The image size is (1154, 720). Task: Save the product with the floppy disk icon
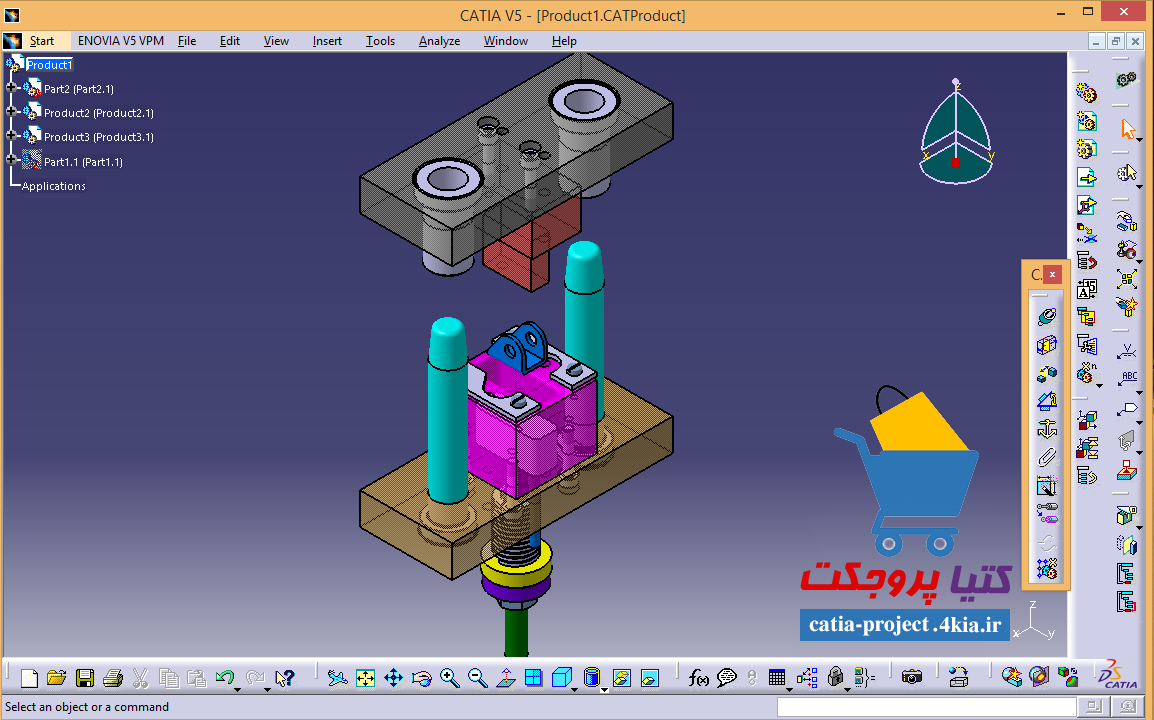[85, 678]
